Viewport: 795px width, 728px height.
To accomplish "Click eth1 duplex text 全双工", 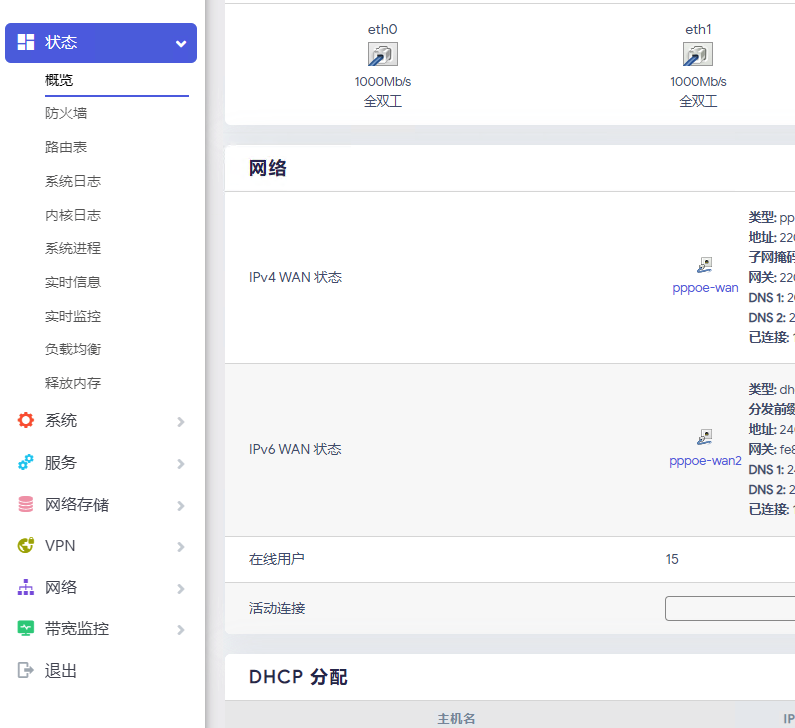I will point(698,101).
